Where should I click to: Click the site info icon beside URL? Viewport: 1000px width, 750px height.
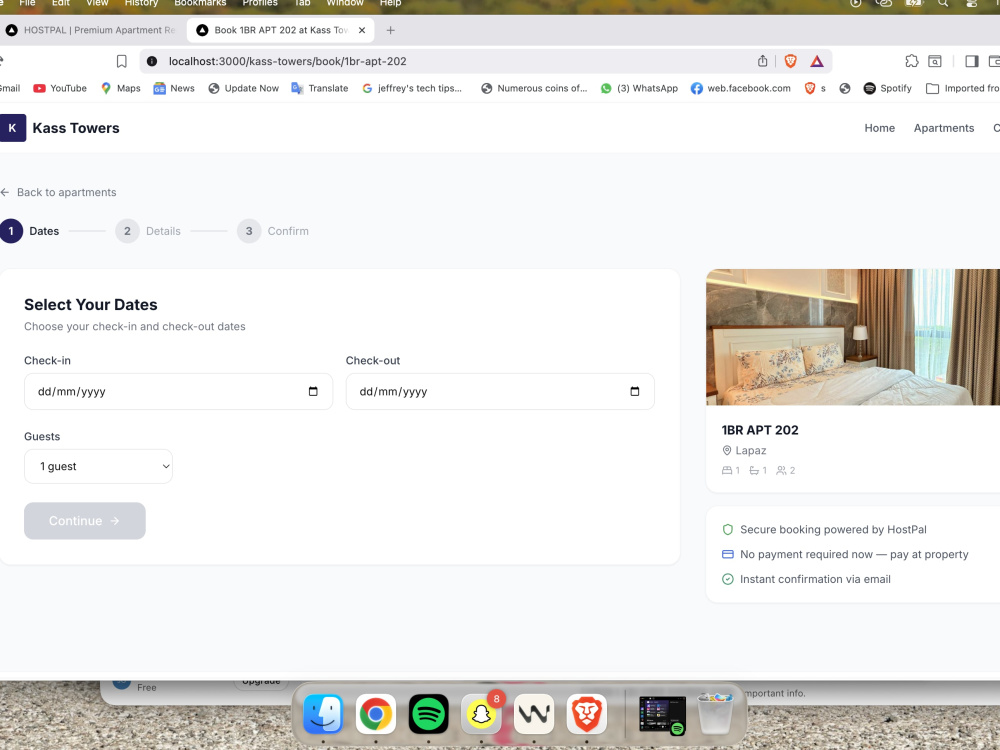point(152,61)
